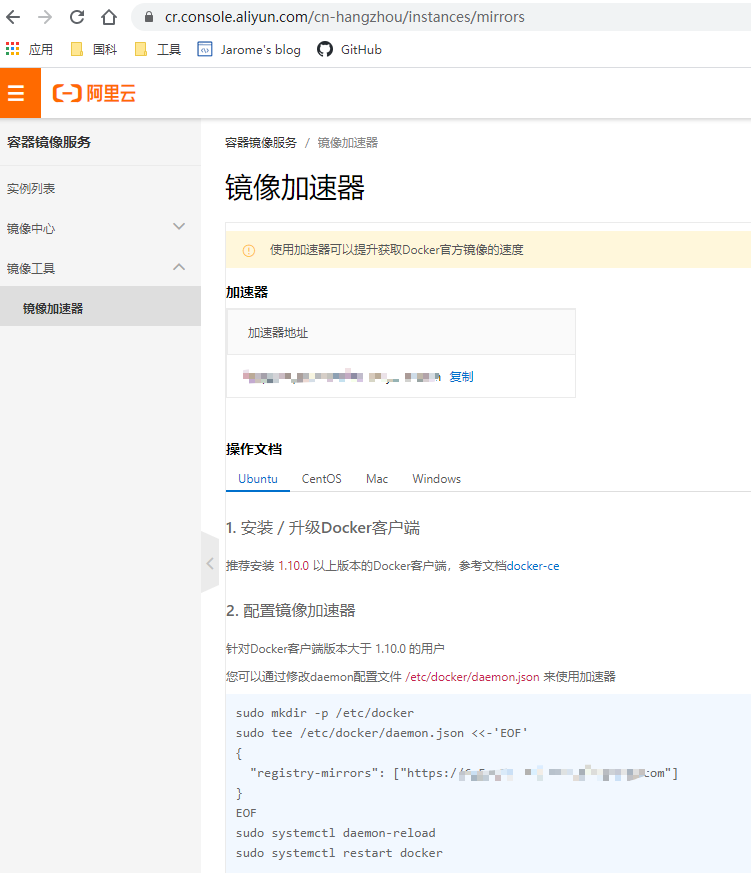The height and width of the screenshot is (873, 751).
Task: Select the Windows documentation tab
Action: [x=436, y=479]
